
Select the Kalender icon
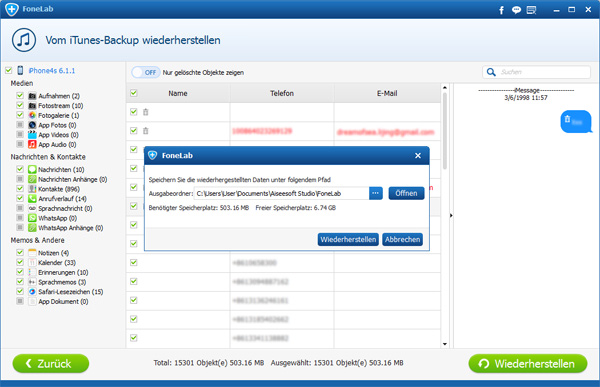pyautogui.click(x=32, y=262)
